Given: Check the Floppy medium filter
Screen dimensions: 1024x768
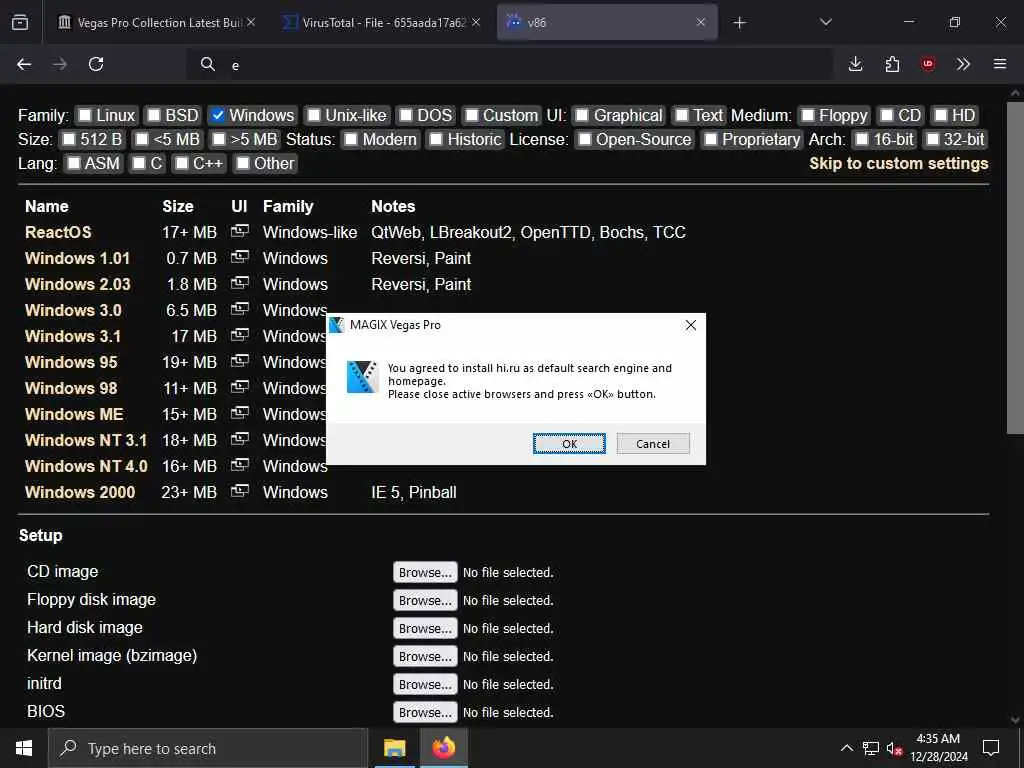Looking at the screenshot, I should pyautogui.click(x=808, y=116).
